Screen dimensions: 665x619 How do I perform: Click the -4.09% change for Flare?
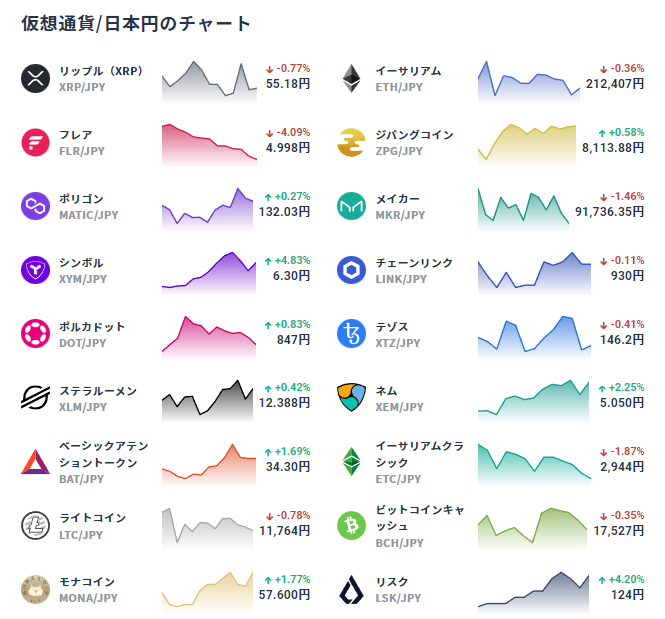288,132
